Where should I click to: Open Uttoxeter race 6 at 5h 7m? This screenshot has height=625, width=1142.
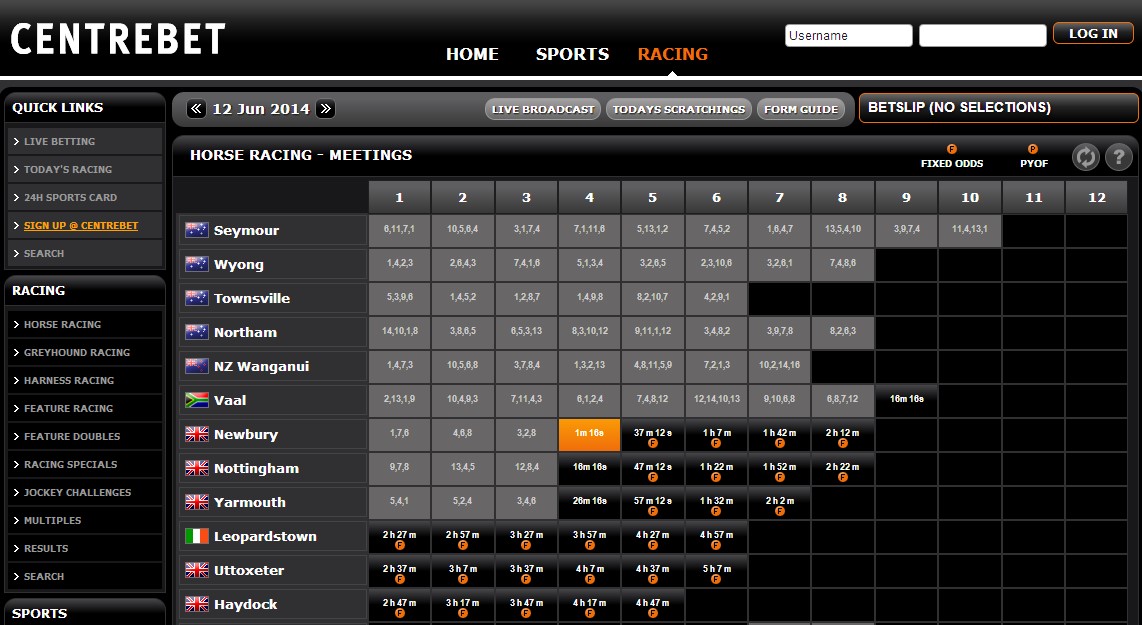point(716,570)
